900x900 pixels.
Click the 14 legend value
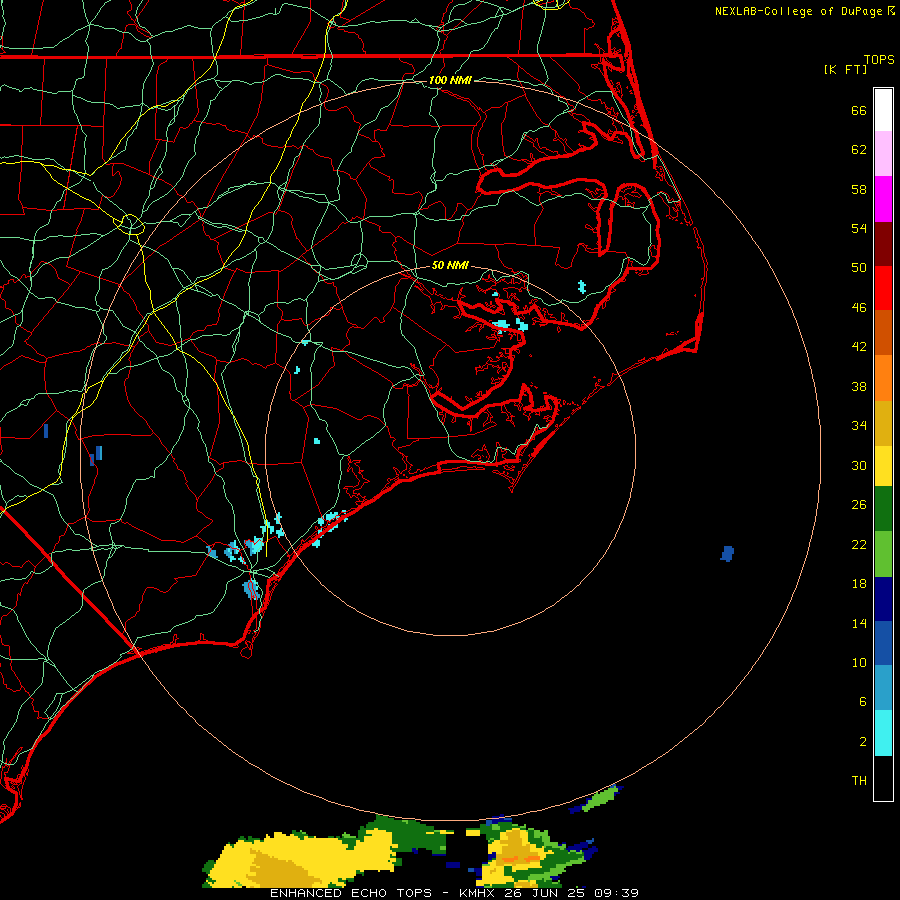coord(859,623)
